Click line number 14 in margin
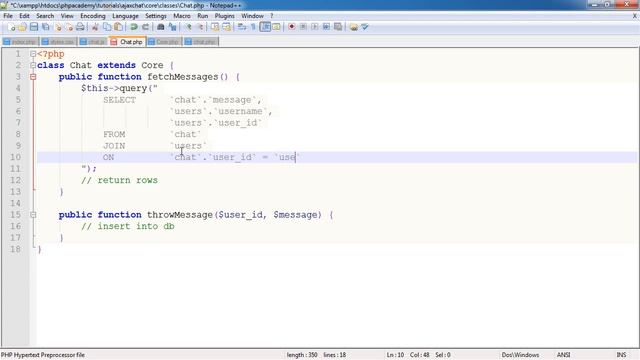 16,203
